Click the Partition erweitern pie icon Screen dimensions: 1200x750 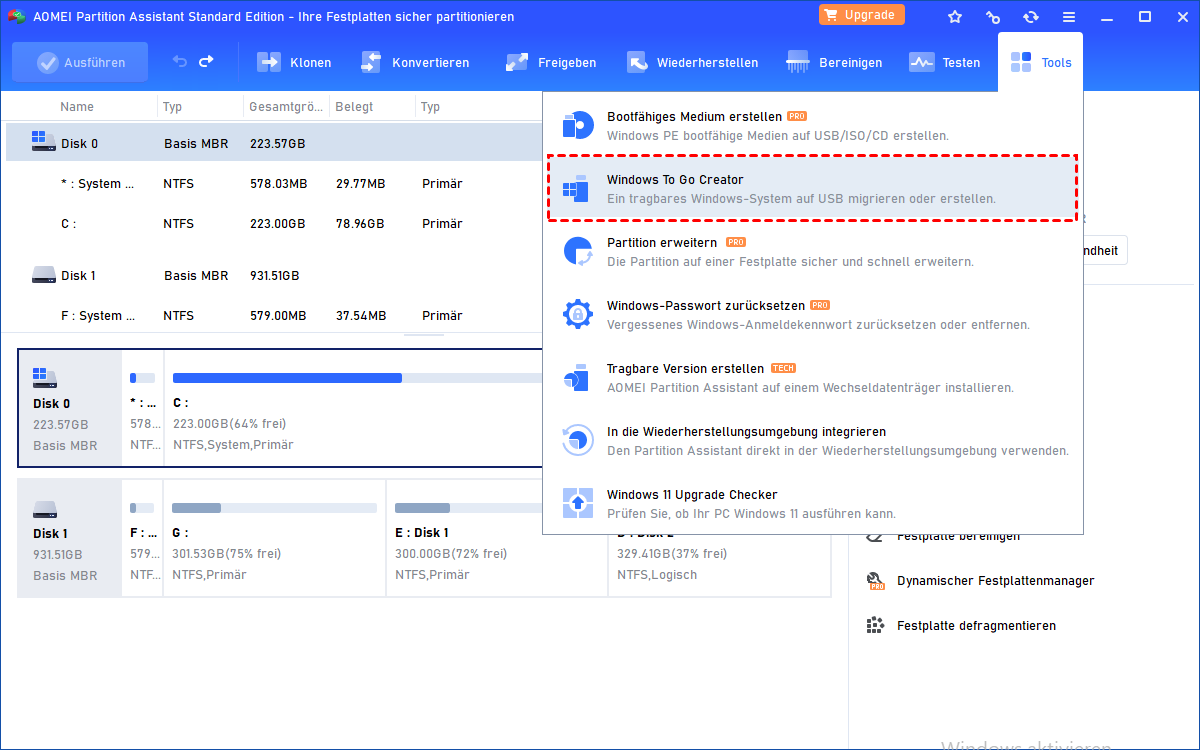point(578,251)
